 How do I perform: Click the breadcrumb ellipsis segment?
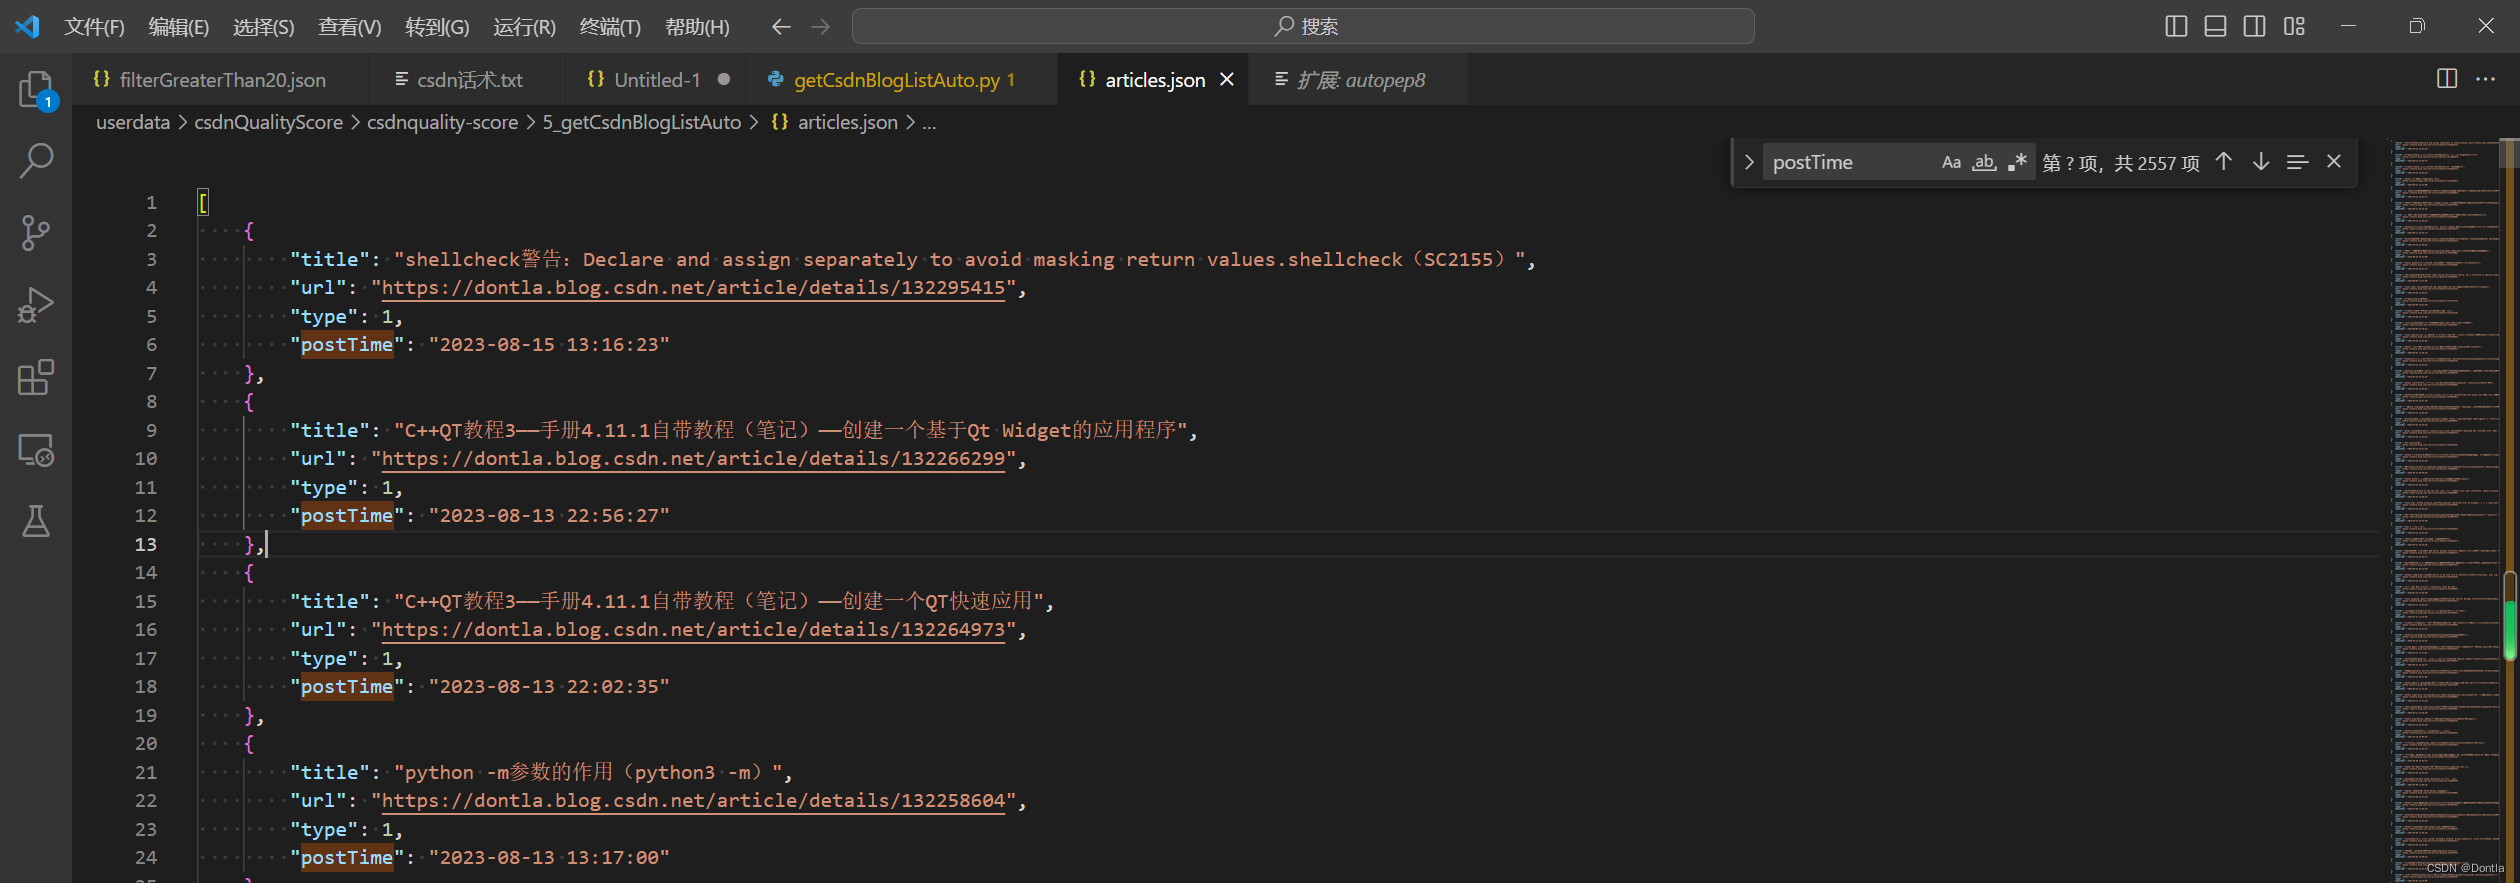[929, 123]
